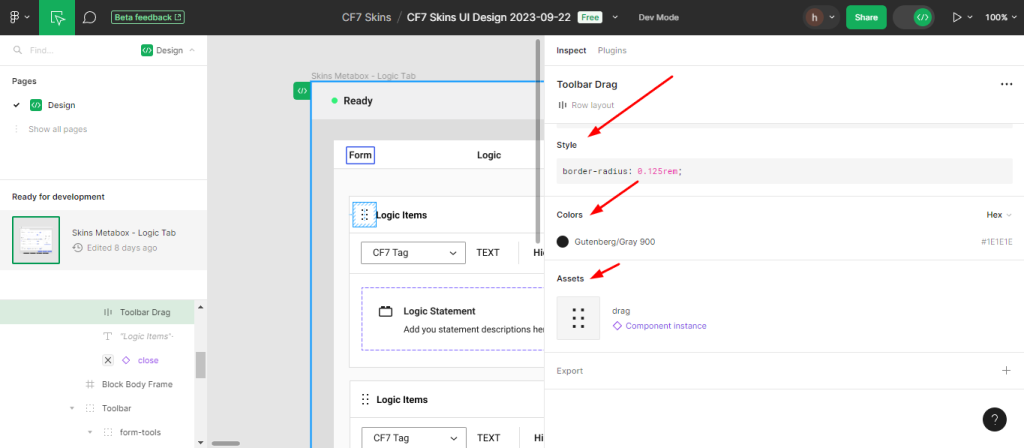This screenshot has height=448, width=1024.
Task: Switch to the Plugins tab
Action: point(612,50)
